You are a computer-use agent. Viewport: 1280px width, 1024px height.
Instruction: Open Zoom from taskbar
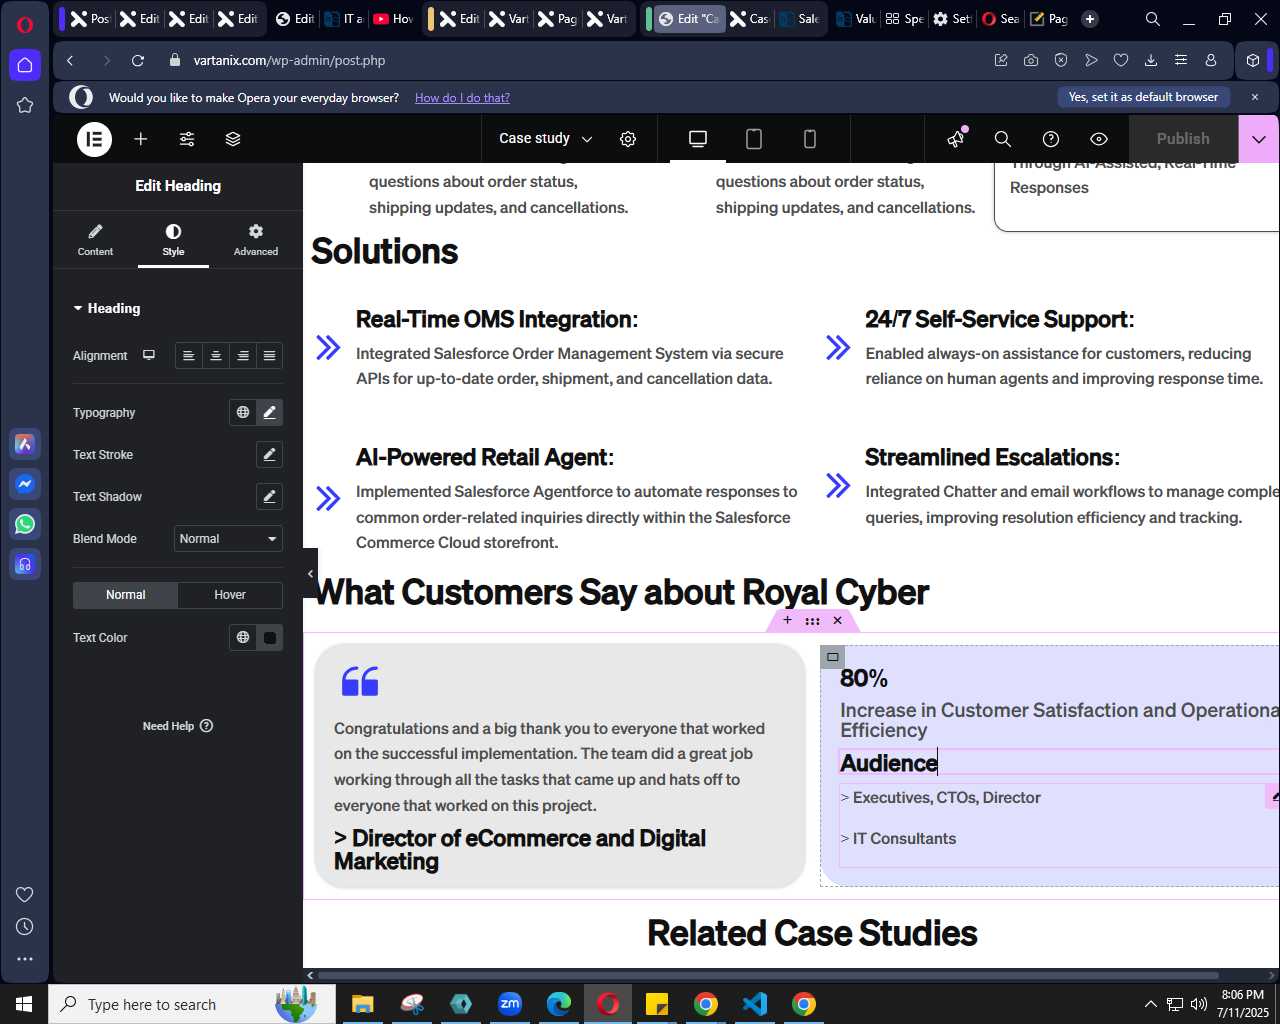(510, 1004)
